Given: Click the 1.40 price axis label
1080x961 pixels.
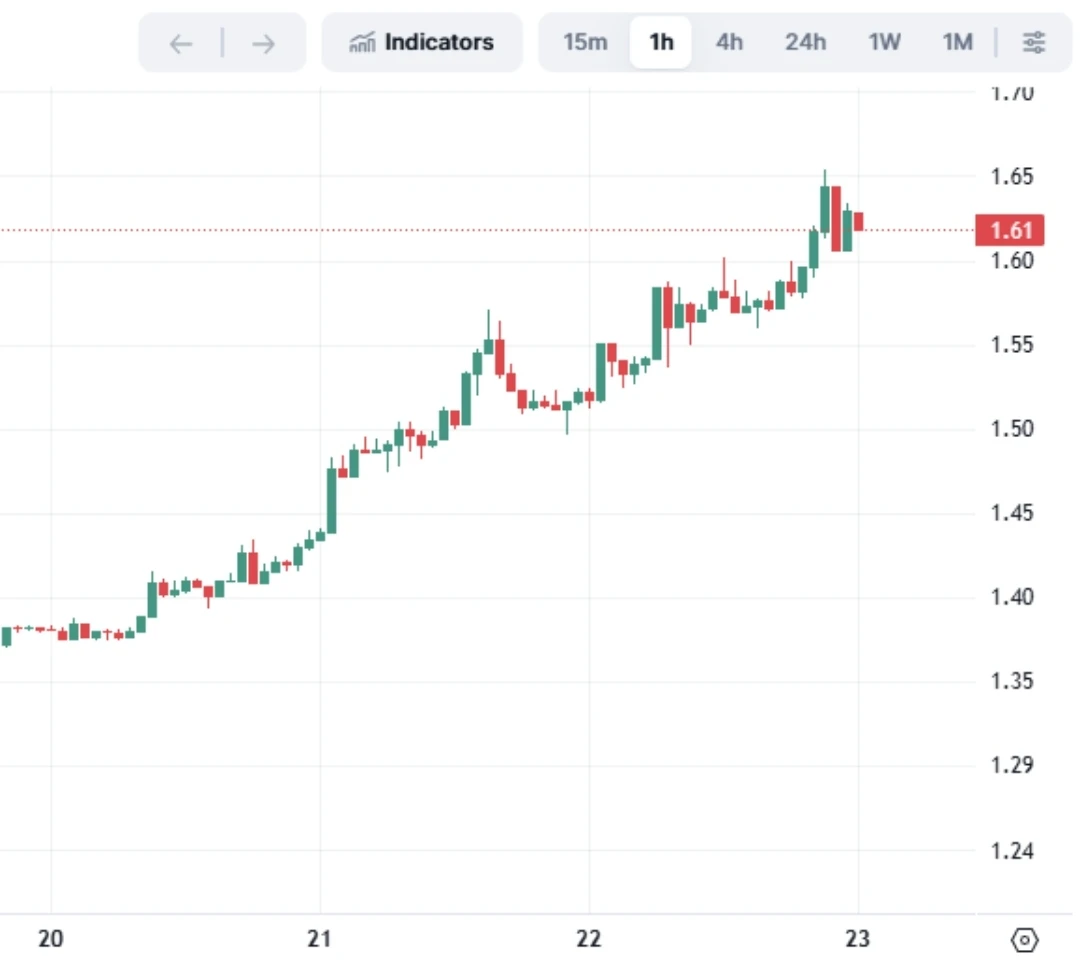Looking at the screenshot, I should click(x=1011, y=597).
